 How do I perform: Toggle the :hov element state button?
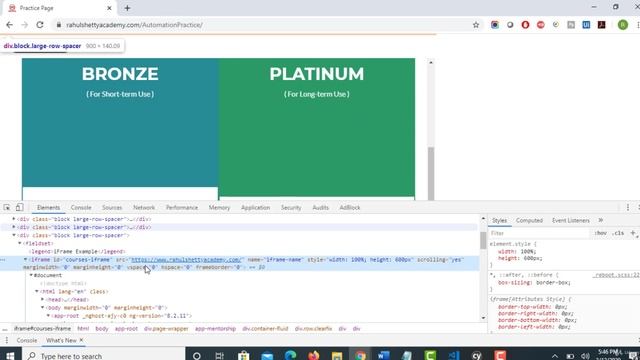tap(600, 233)
